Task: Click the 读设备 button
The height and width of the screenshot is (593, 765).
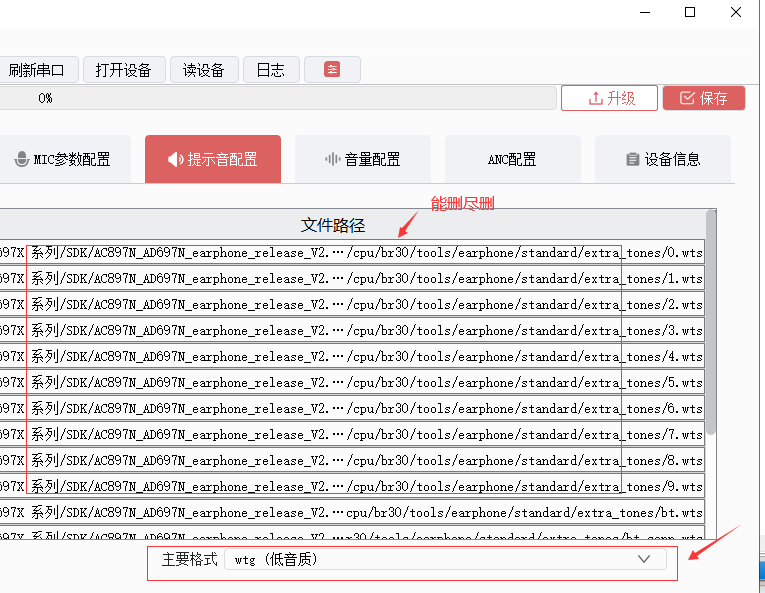Action: tap(204, 70)
